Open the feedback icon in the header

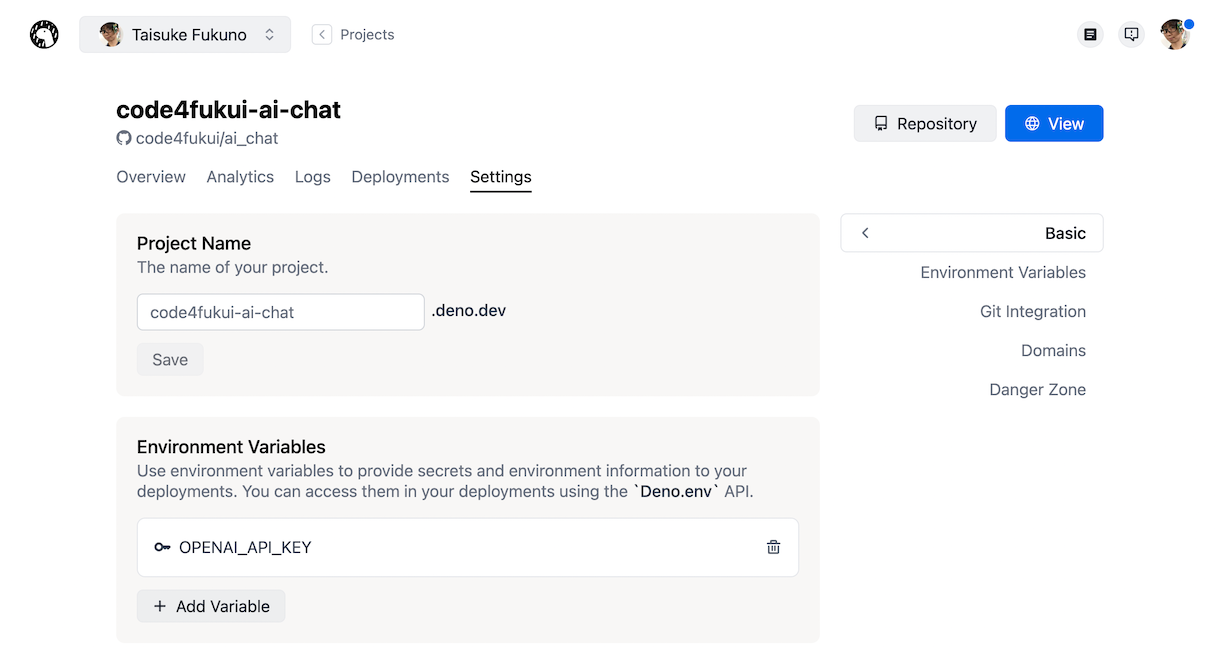pyautogui.click(x=1131, y=33)
